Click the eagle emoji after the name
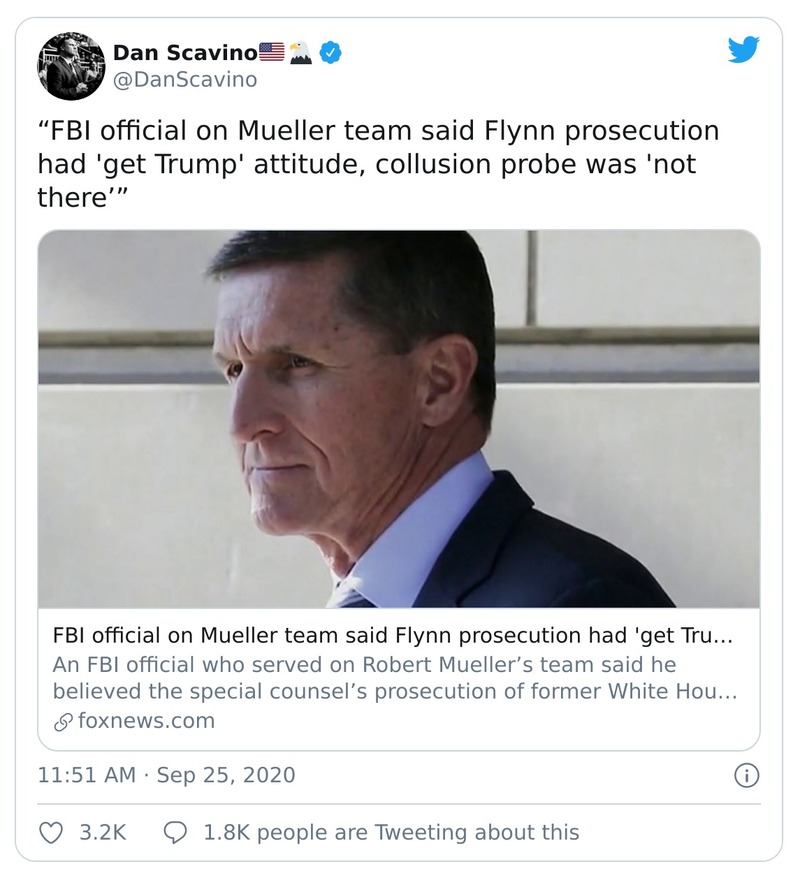Image resolution: width=800 pixels, height=878 pixels. pyautogui.click(x=301, y=52)
